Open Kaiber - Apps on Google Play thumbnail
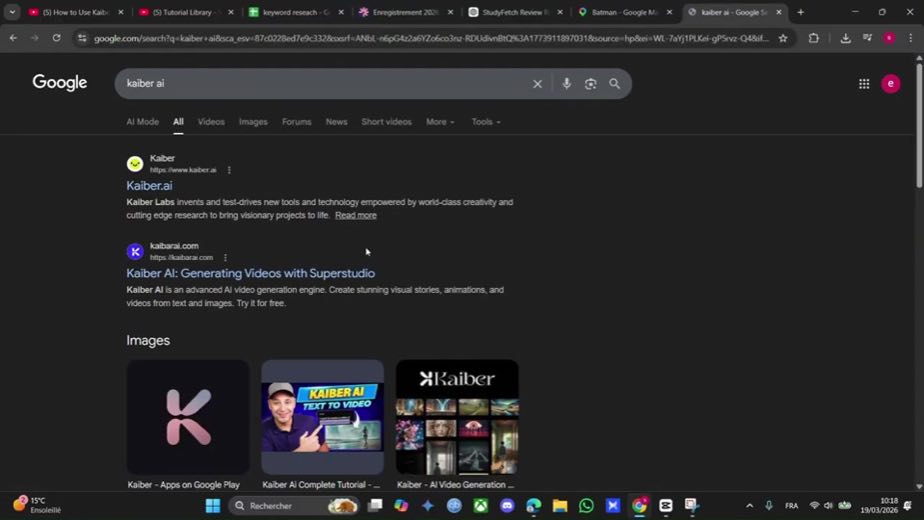This screenshot has height=520, width=924. pyautogui.click(x=187, y=417)
